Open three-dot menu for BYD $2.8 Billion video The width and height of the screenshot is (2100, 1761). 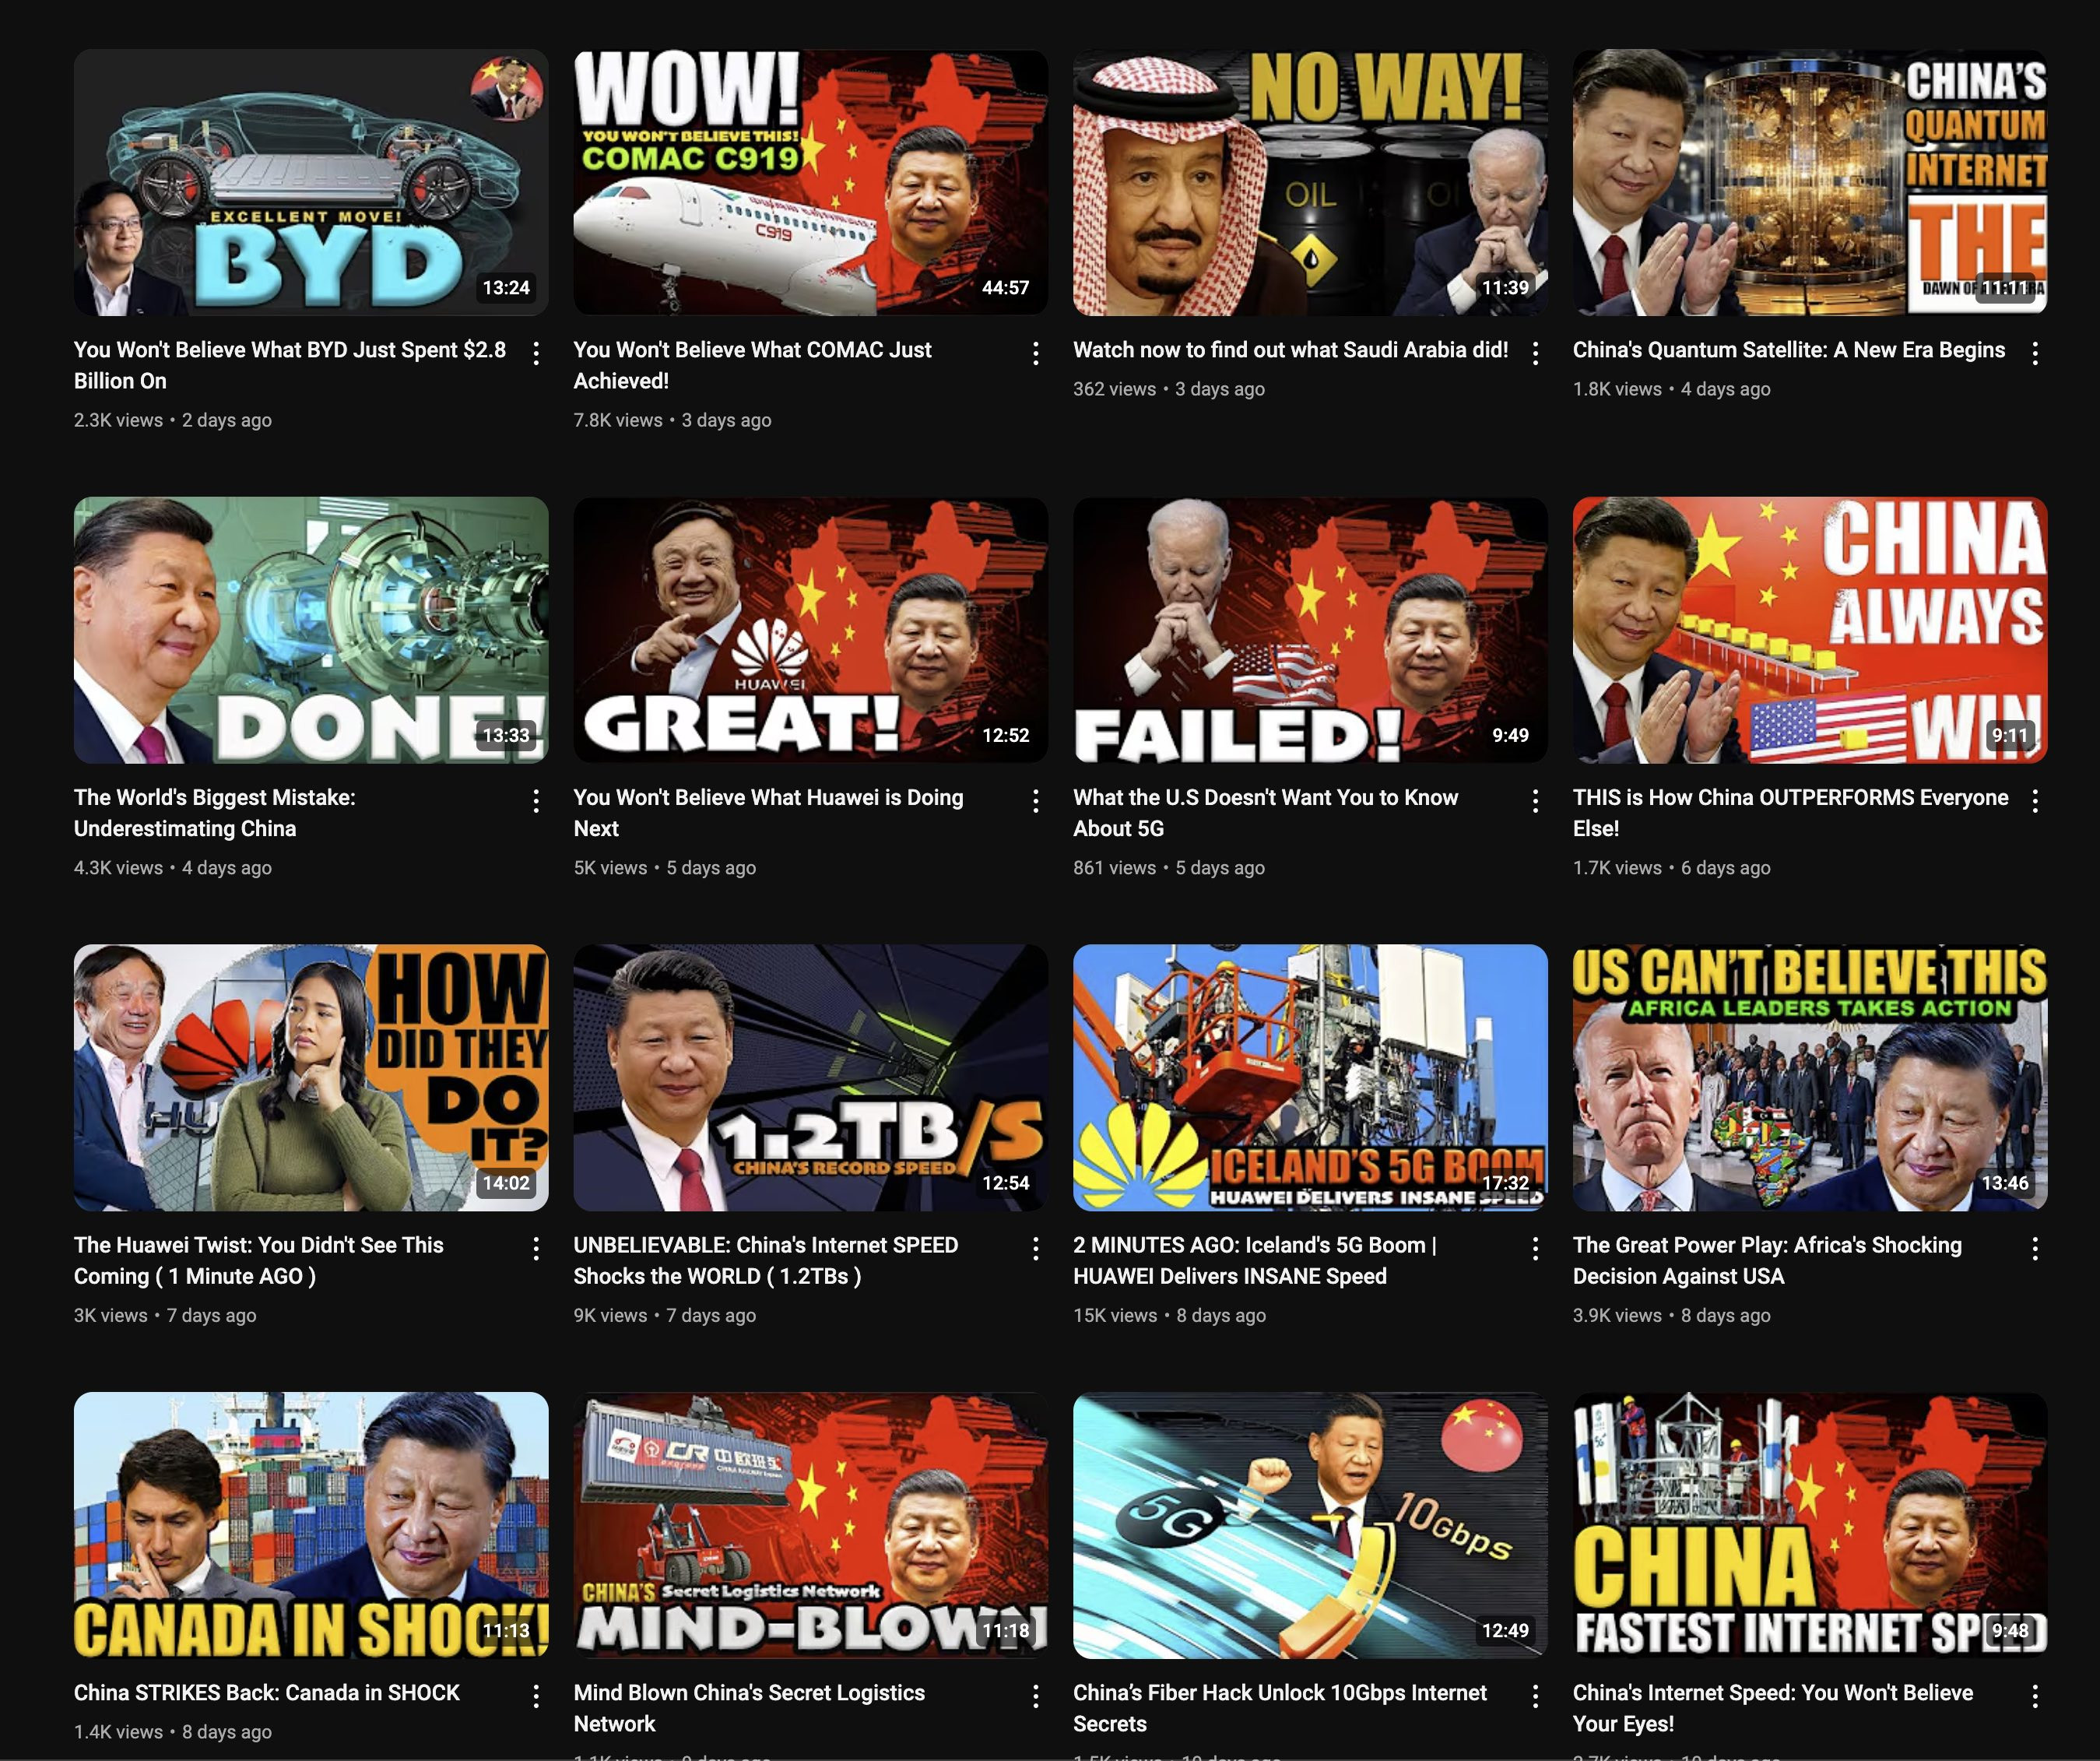536,352
